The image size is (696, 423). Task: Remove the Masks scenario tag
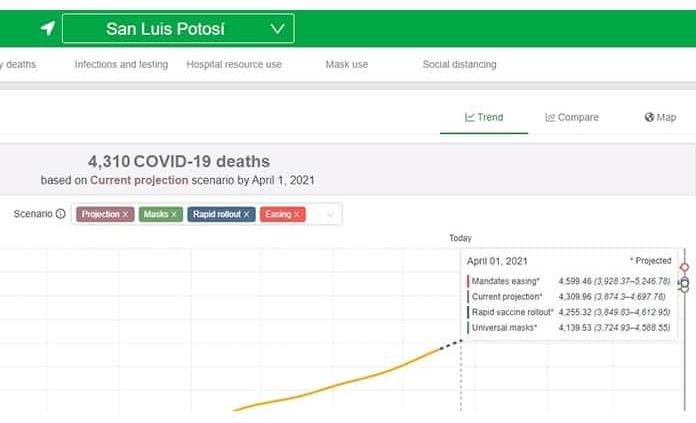click(174, 214)
